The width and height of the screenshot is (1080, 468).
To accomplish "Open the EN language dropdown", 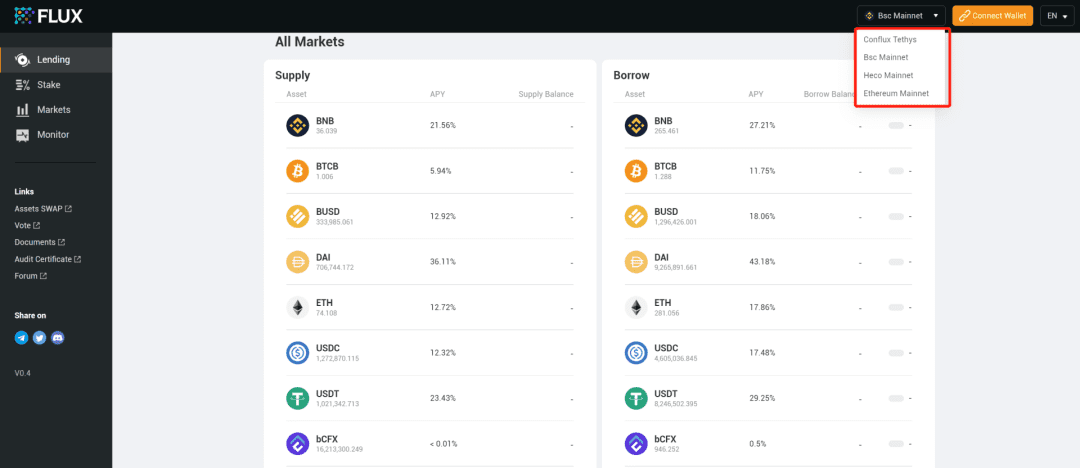I will [x=1057, y=15].
